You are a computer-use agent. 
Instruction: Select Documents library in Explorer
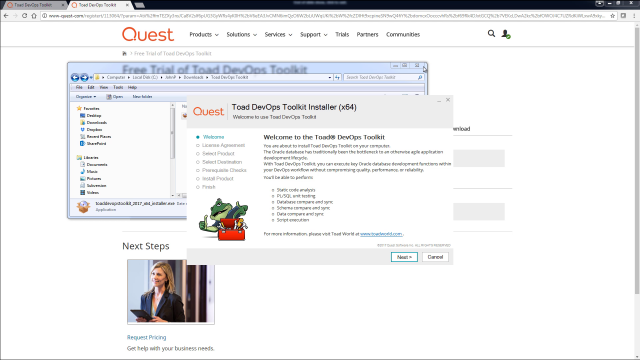(93, 164)
